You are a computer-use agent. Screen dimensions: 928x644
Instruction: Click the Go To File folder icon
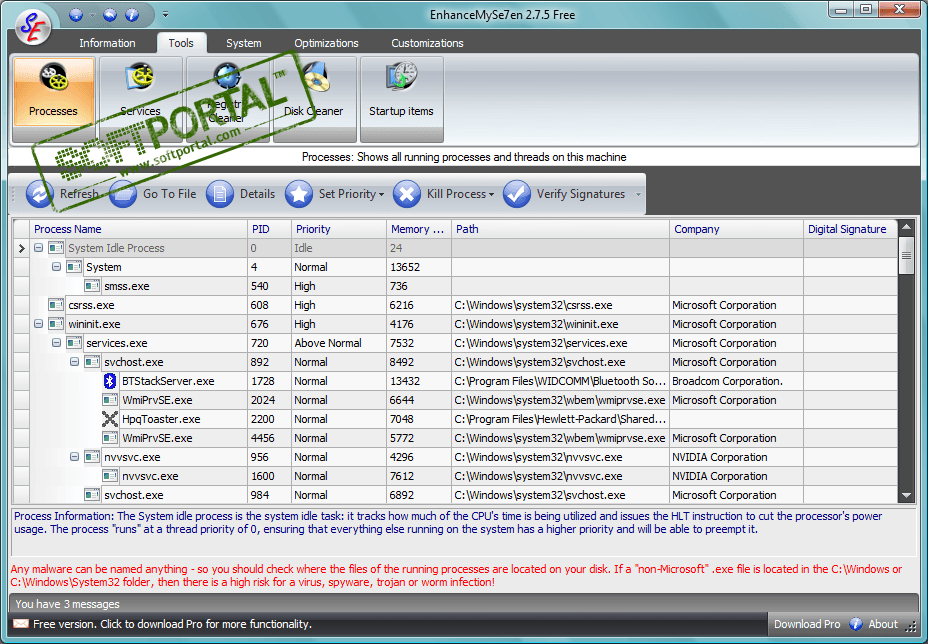123,194
